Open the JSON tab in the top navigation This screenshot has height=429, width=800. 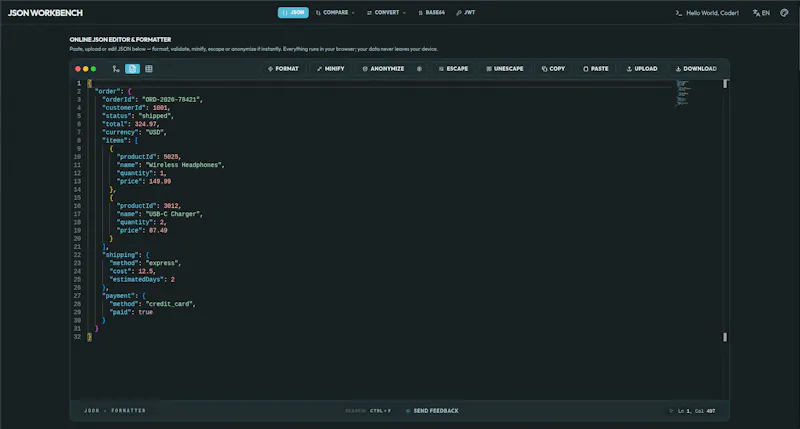pyautogui.click(x=293, y=12)
